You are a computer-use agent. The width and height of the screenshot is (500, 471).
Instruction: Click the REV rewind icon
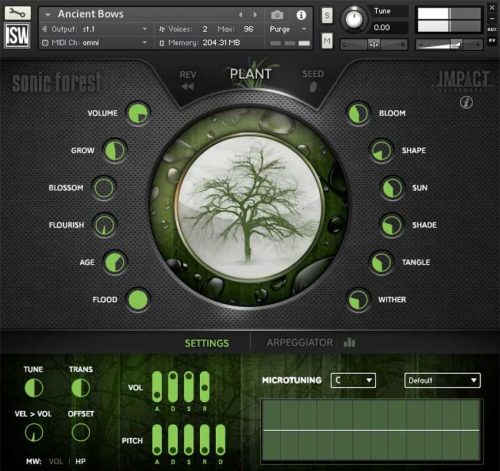click(188, 87)
